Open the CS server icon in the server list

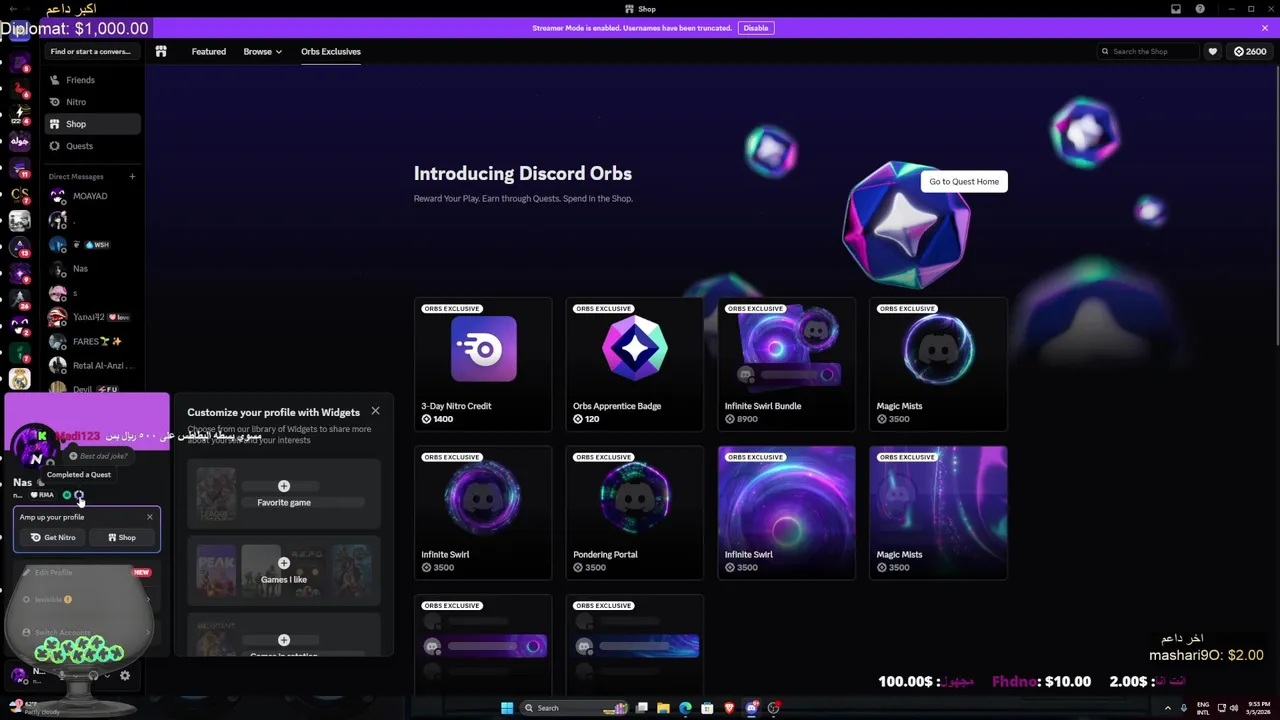pos(20,194)
